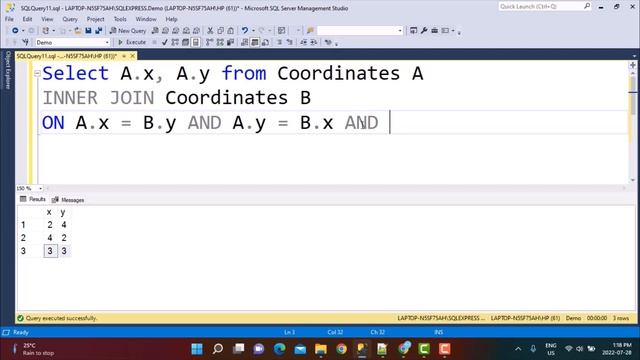Viewport: 640px width, 360px height.
Task: Open the Database Engine Query icon
Action: pyautogui.click(x=155, y=31)
